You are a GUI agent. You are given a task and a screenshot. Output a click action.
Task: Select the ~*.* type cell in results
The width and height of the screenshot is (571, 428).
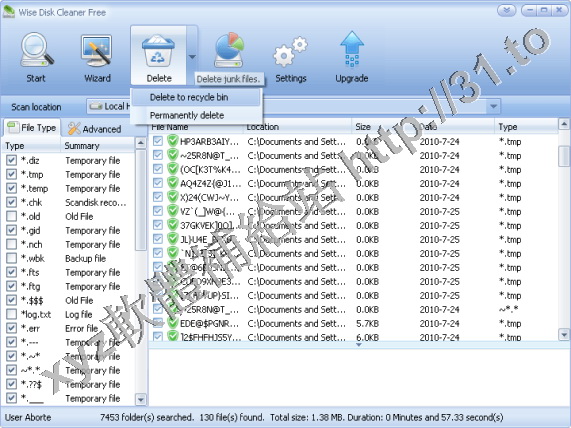(508, 309)
